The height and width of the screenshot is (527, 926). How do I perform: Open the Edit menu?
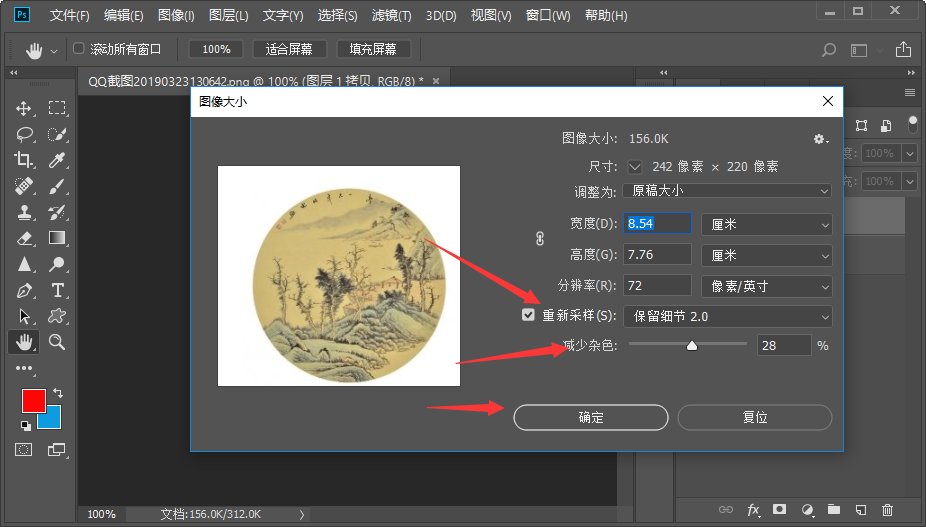coord(123,15)
